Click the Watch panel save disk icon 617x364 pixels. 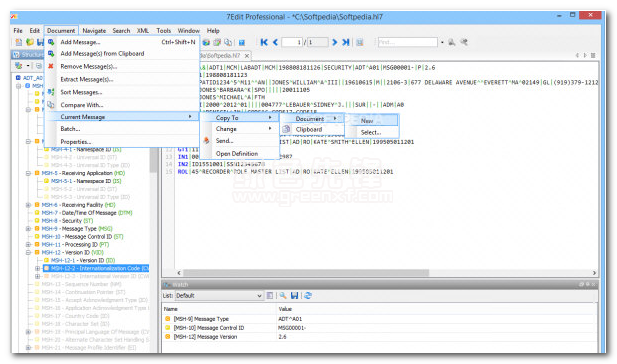click(x=294, y=296)
